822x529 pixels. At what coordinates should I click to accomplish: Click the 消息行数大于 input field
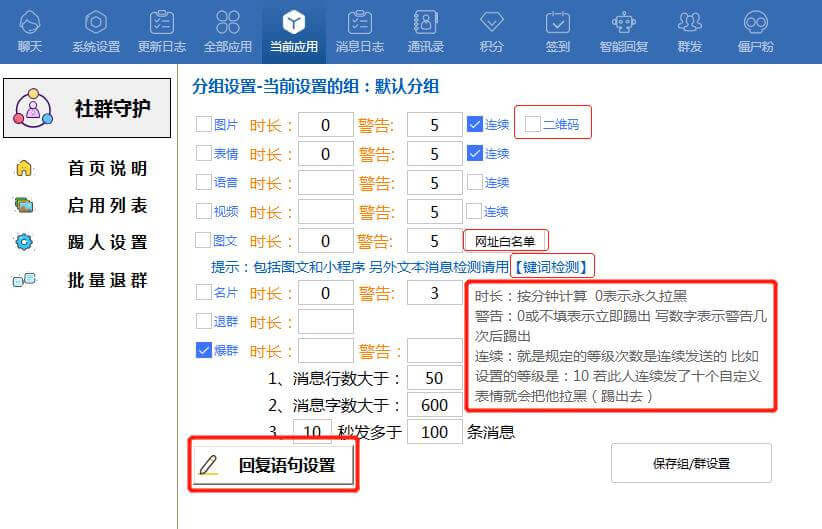[x=434, y=378]
